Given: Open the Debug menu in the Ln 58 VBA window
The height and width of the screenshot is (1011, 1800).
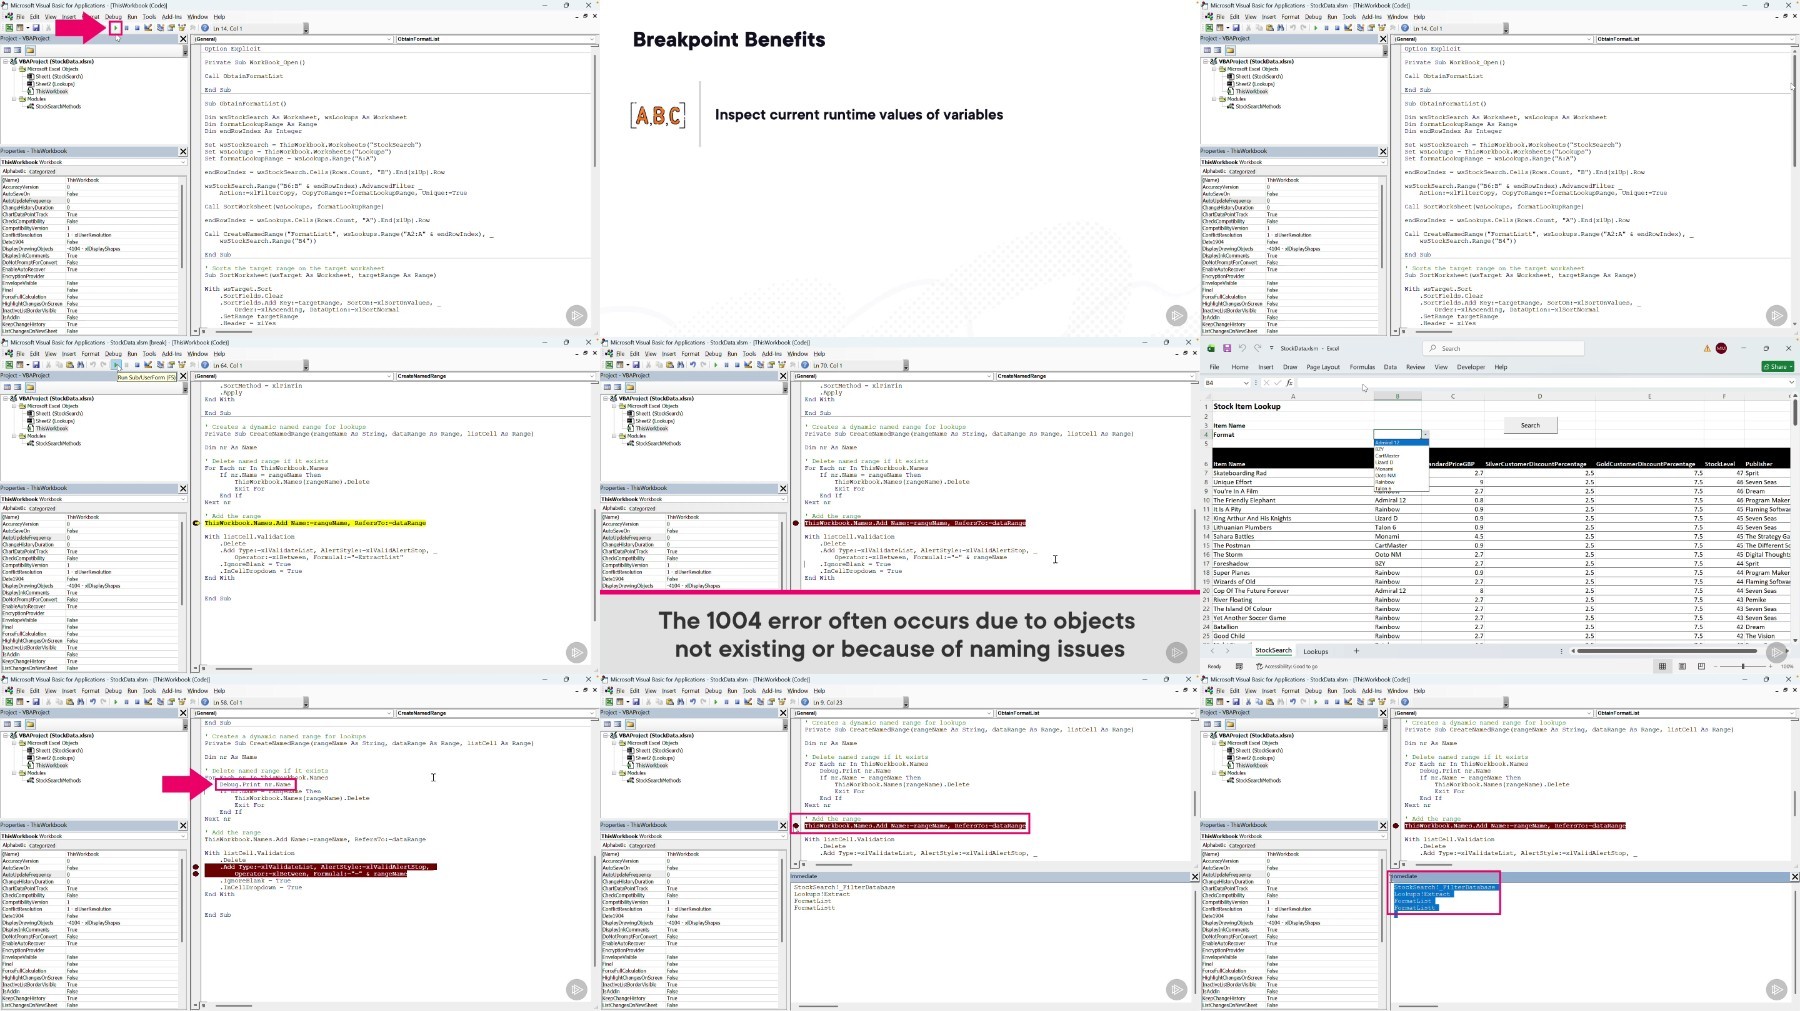Looking at the screenshot, I should [113, 691].
